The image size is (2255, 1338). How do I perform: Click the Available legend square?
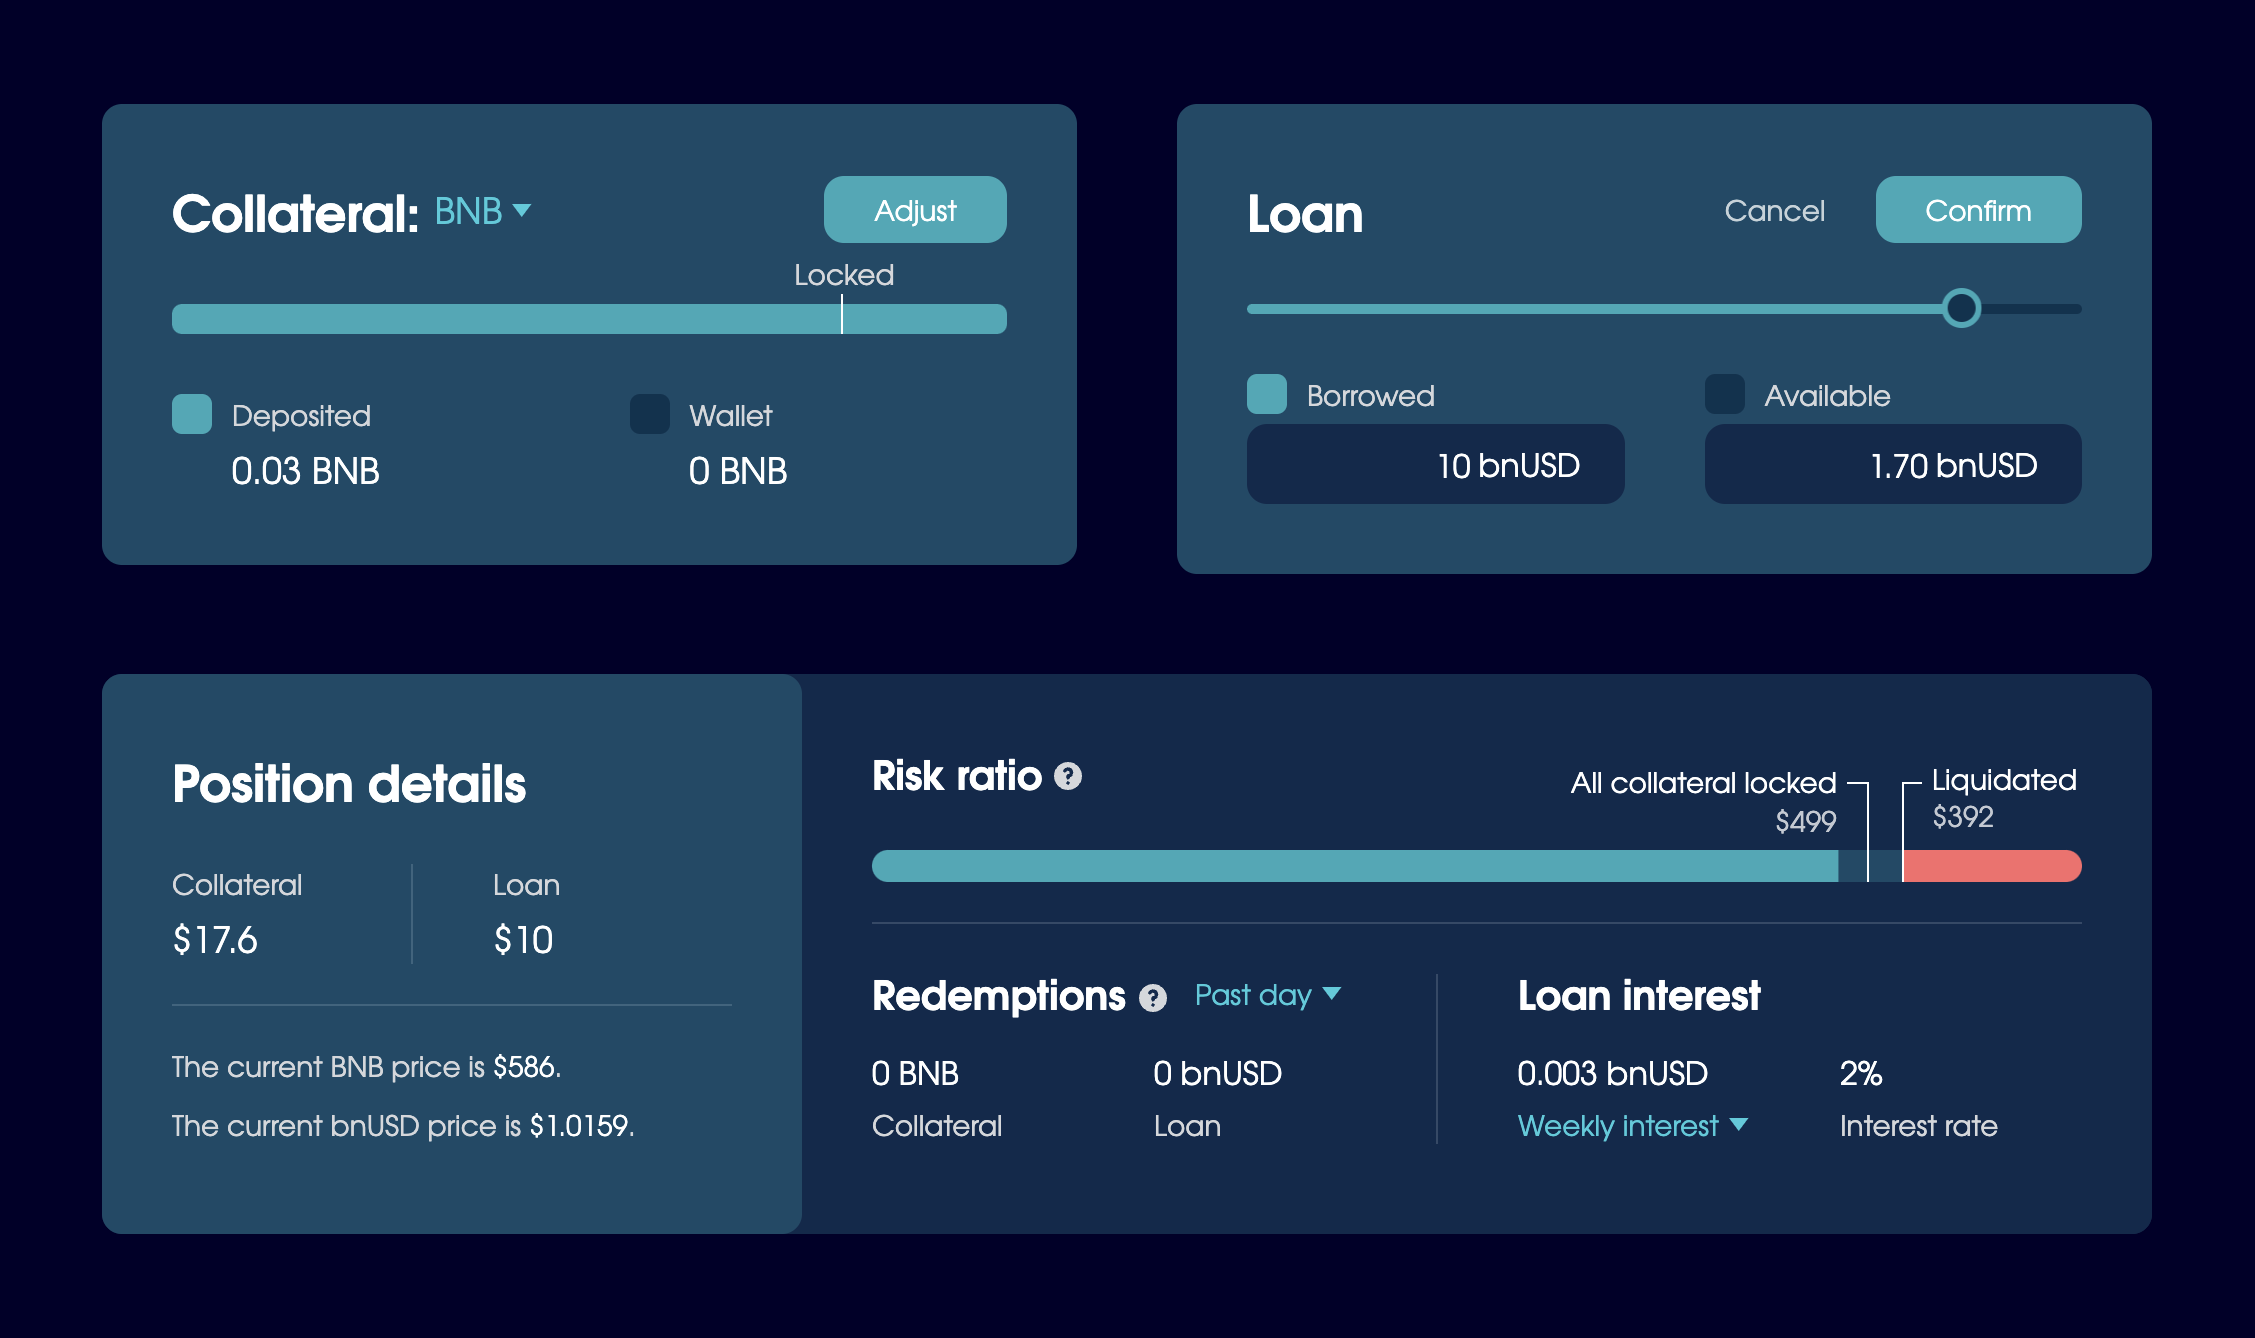pos(1724,394)
